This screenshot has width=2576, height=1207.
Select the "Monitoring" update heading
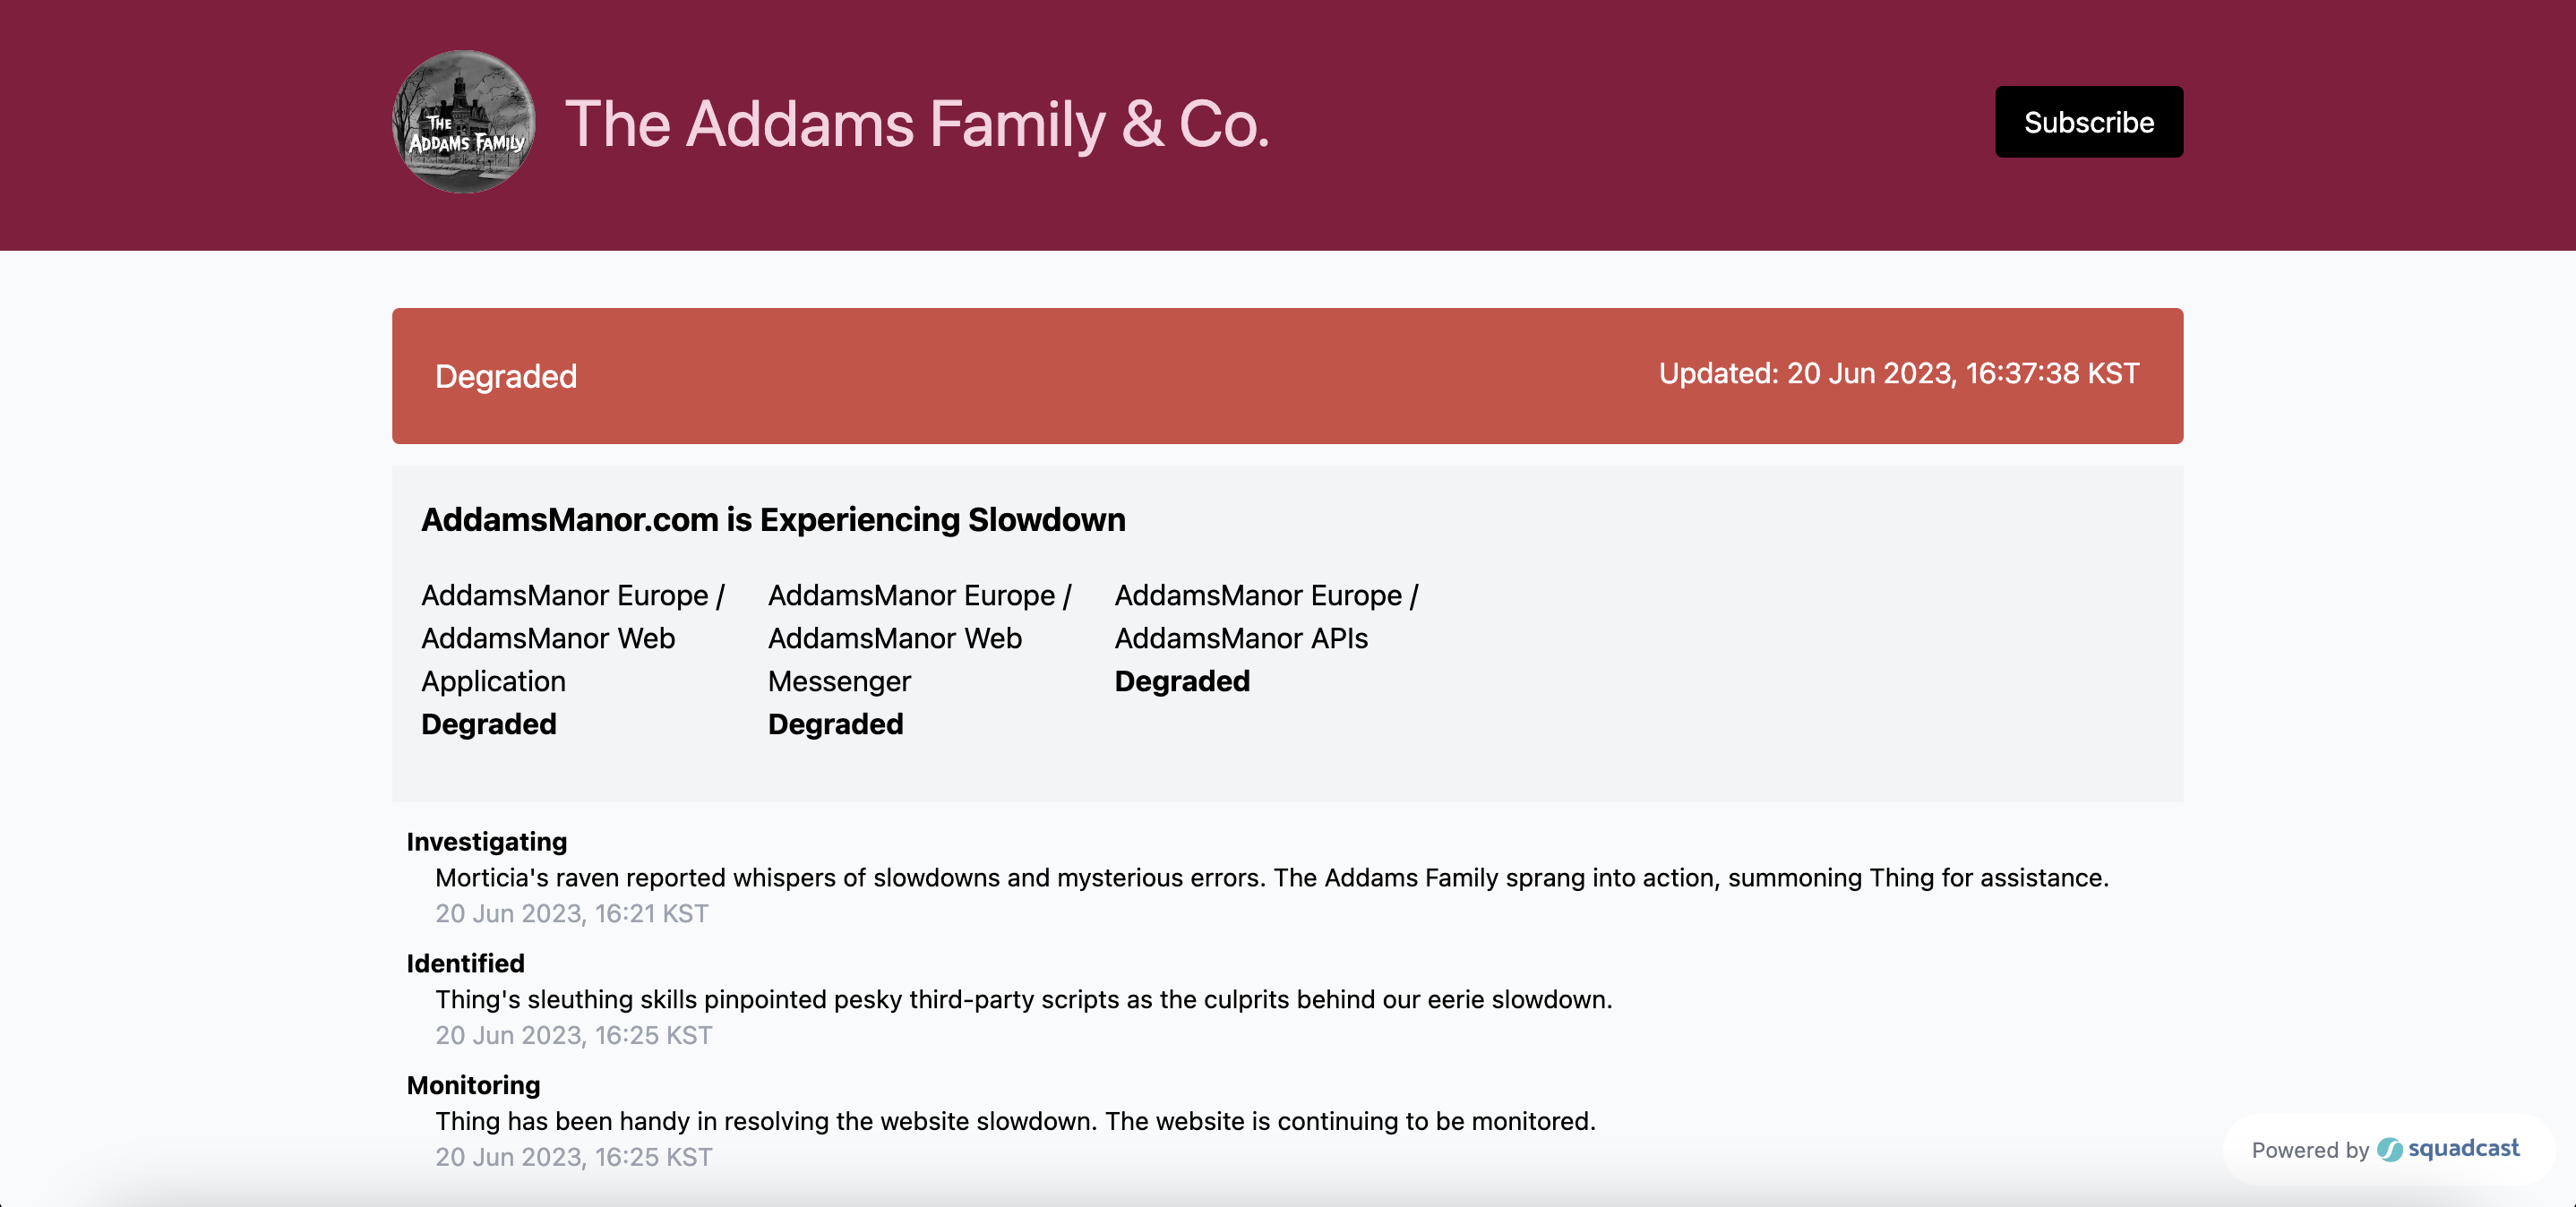[472, 1085]
